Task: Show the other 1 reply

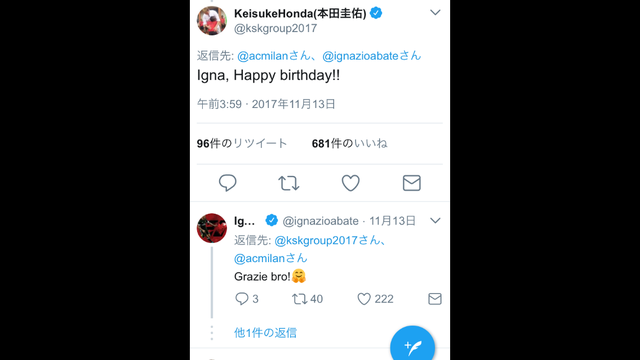Action: (x=265, y=333)
